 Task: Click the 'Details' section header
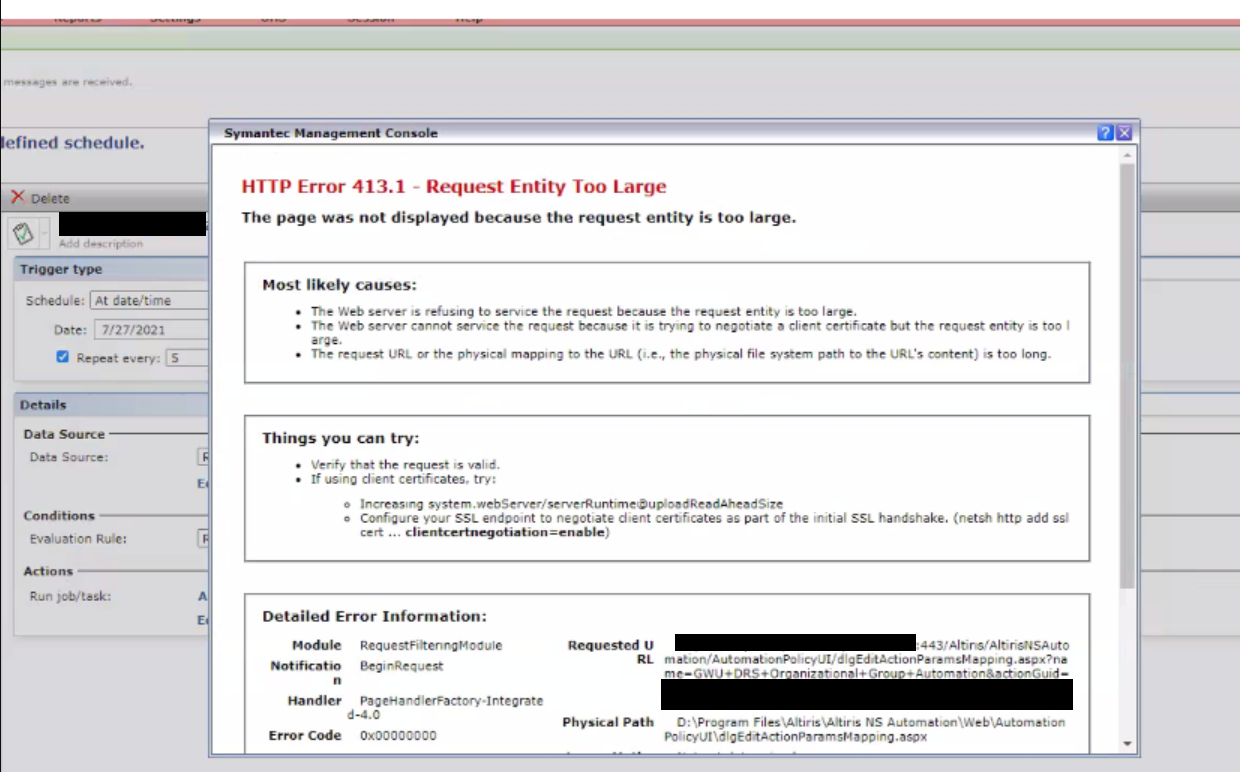(43, 405)
